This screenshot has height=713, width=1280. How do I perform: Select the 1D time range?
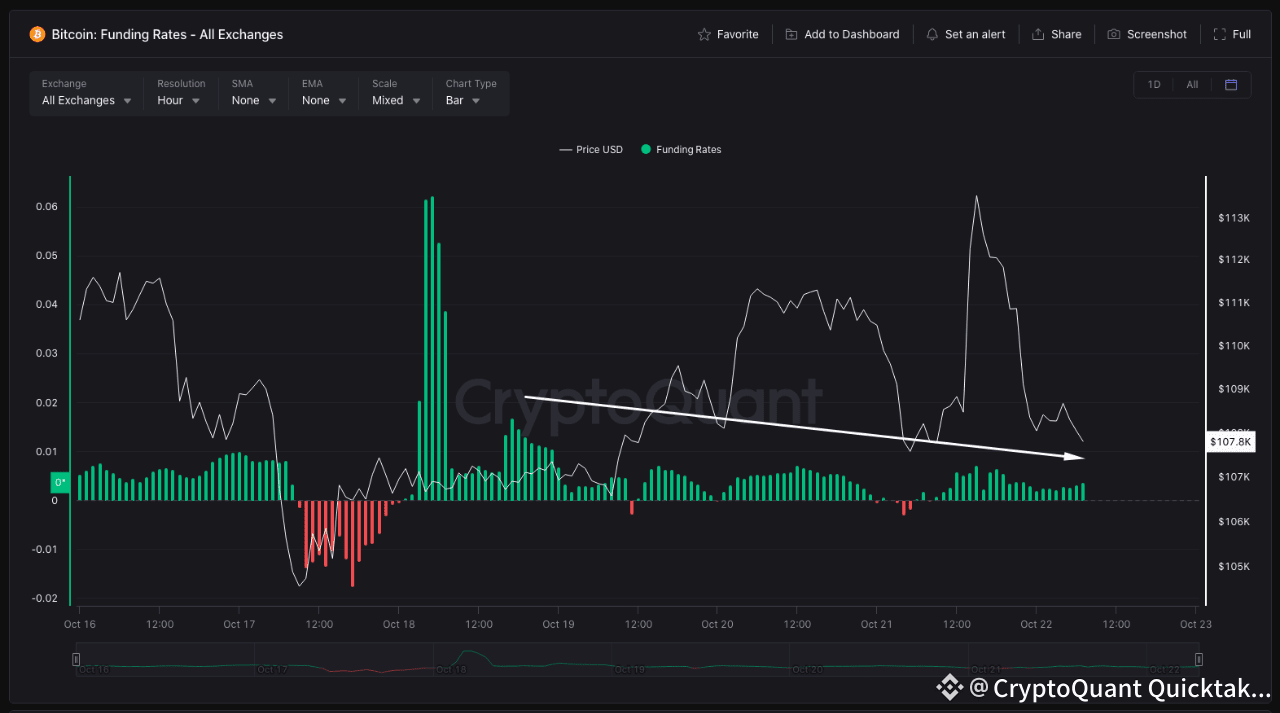(1154, 85)
